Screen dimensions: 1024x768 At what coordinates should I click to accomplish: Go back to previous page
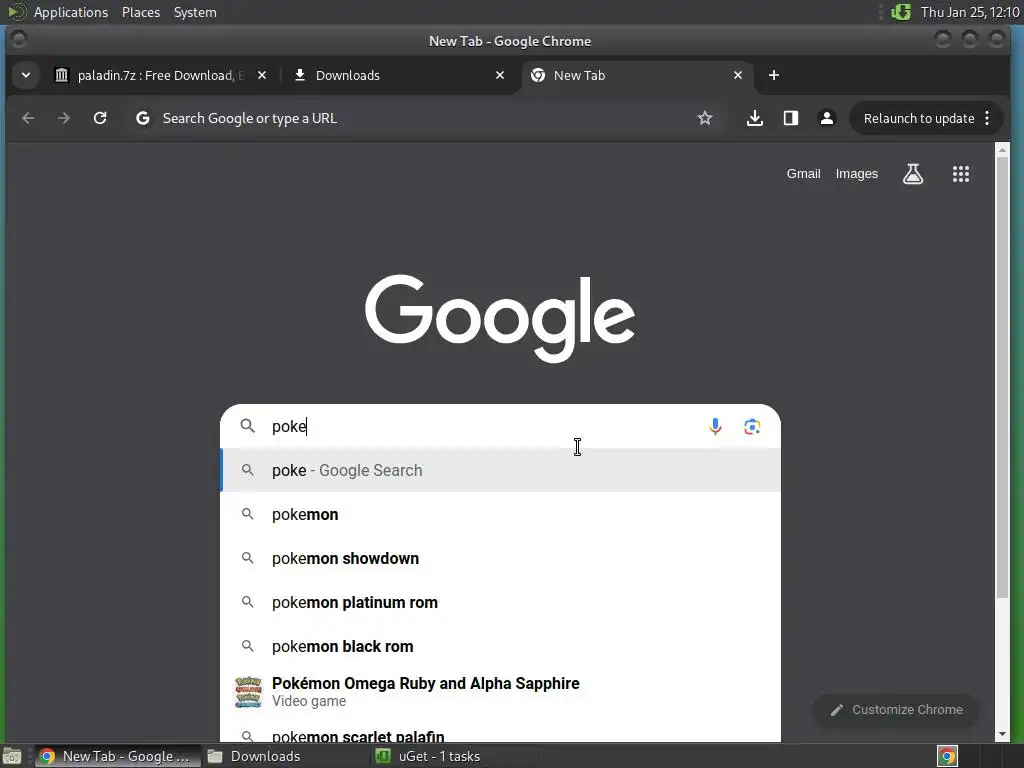[x=28, y=118]
